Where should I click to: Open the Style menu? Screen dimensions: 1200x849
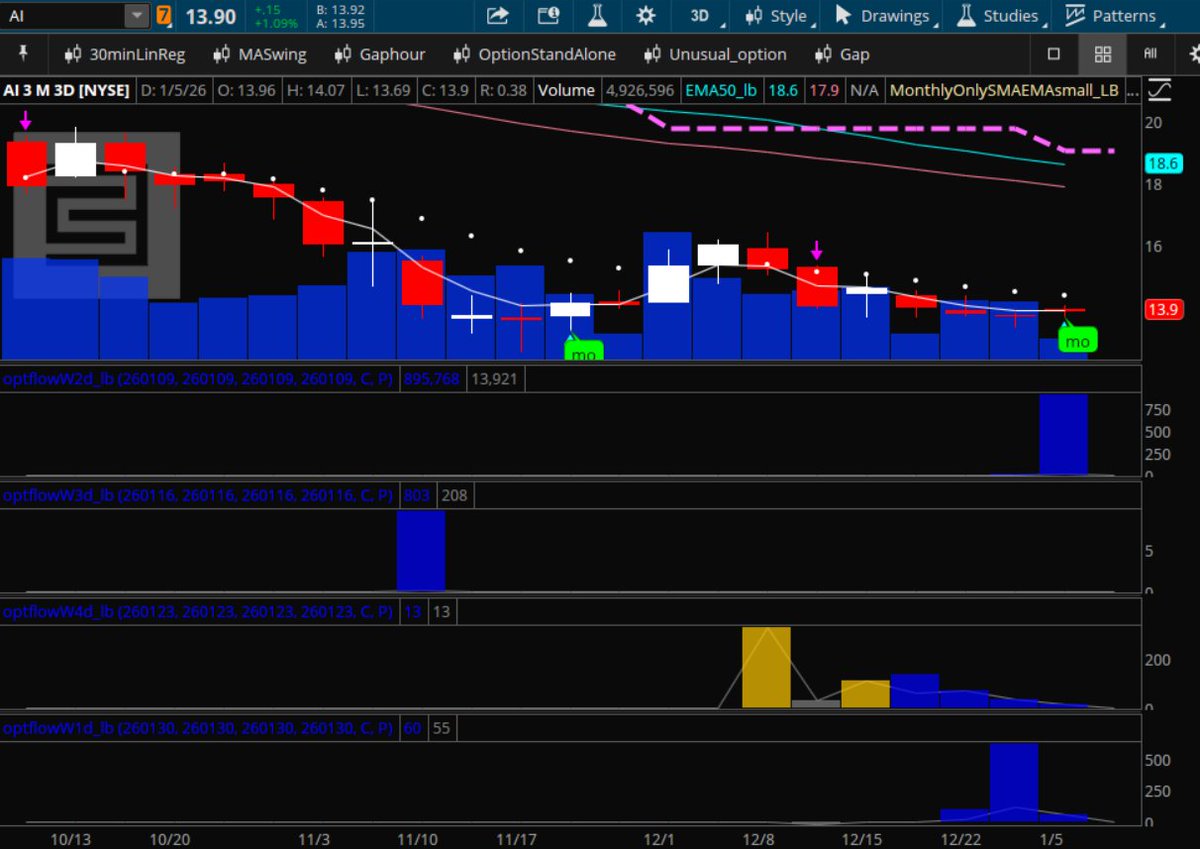pyautogui.click(x=780, y=16)
